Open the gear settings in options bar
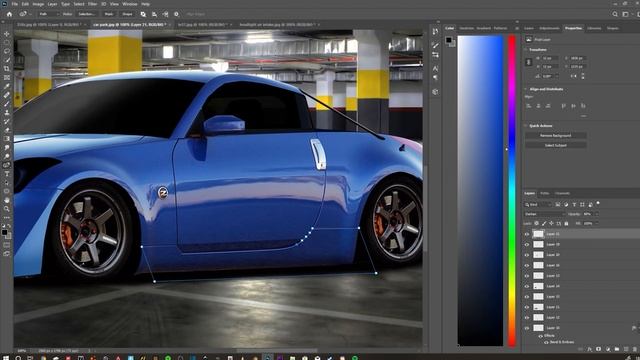Image resolution: width=640 pixels, height=360 pixels. click(176, 14)
